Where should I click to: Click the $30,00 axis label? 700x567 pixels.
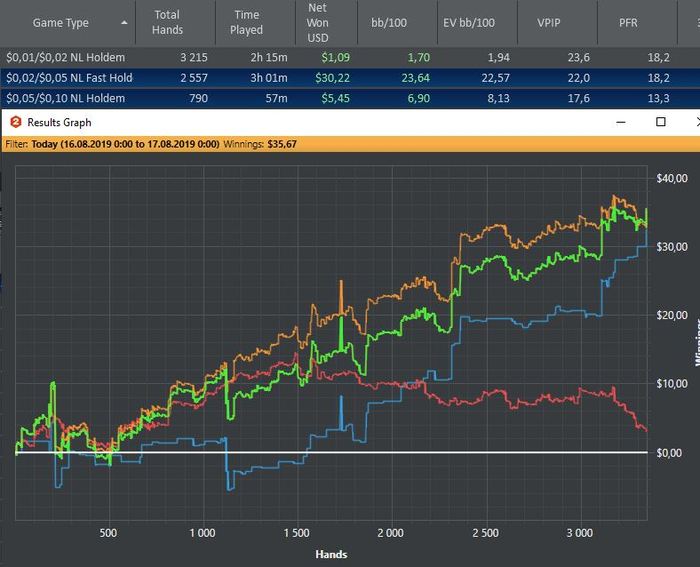672,247
